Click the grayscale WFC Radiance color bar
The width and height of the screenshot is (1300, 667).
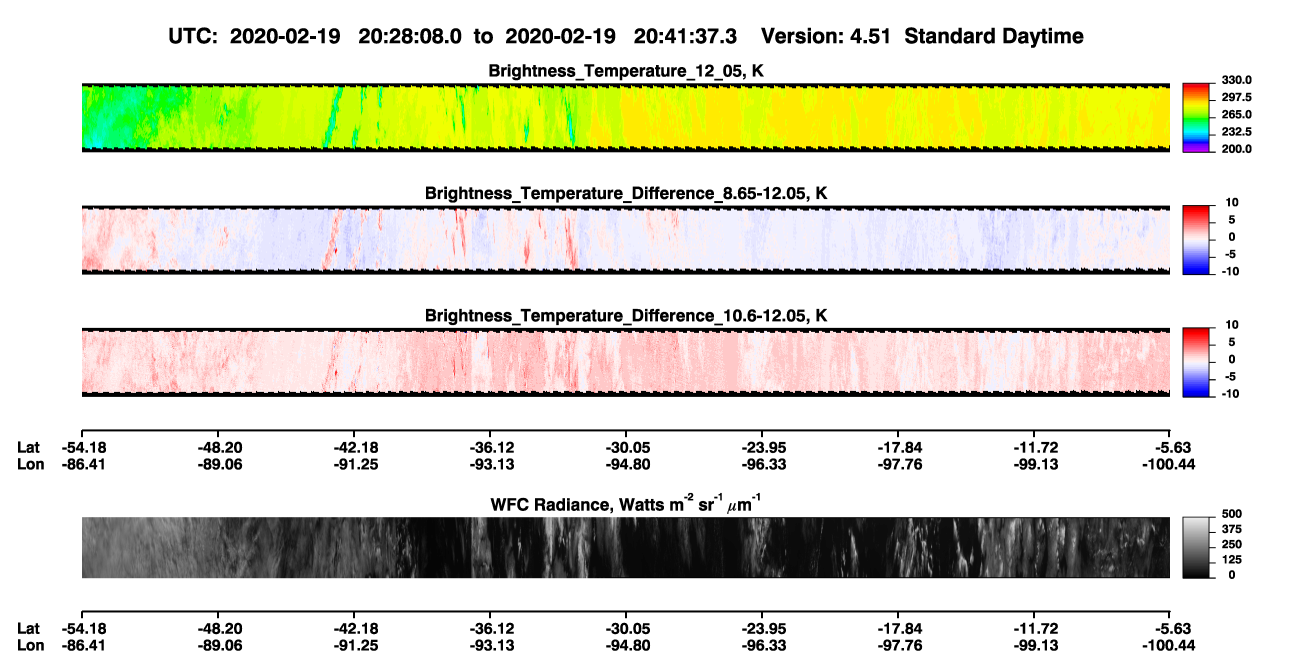(x=1196, y=546)
